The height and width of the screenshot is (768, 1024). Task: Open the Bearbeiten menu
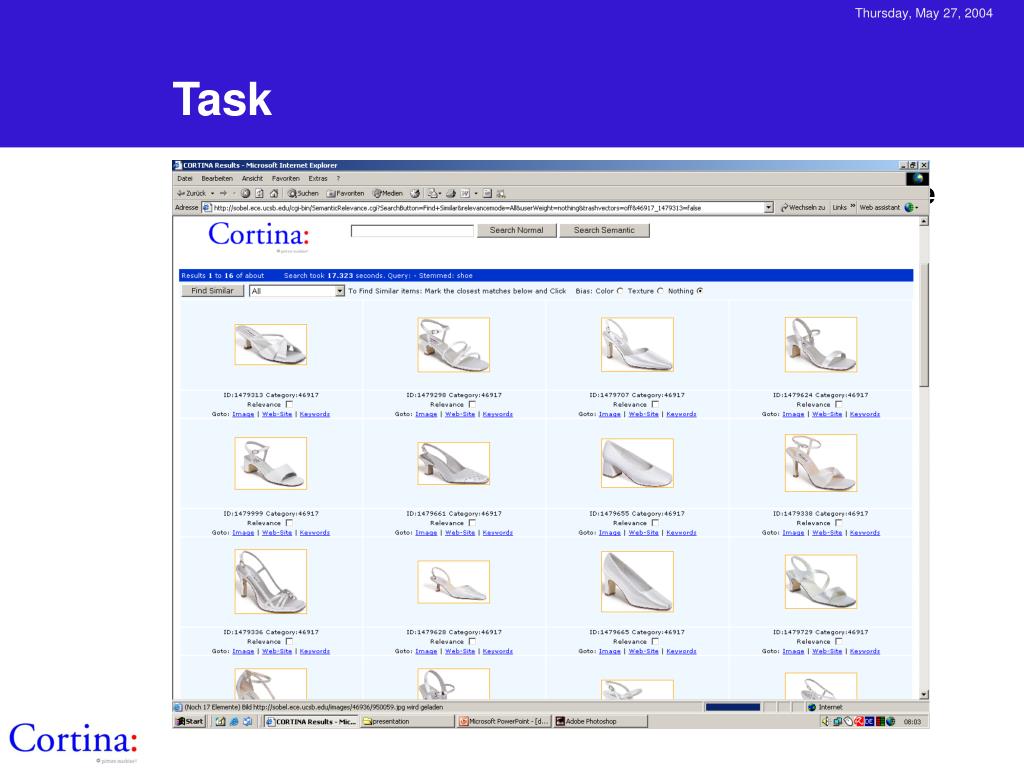pos(217,178)
